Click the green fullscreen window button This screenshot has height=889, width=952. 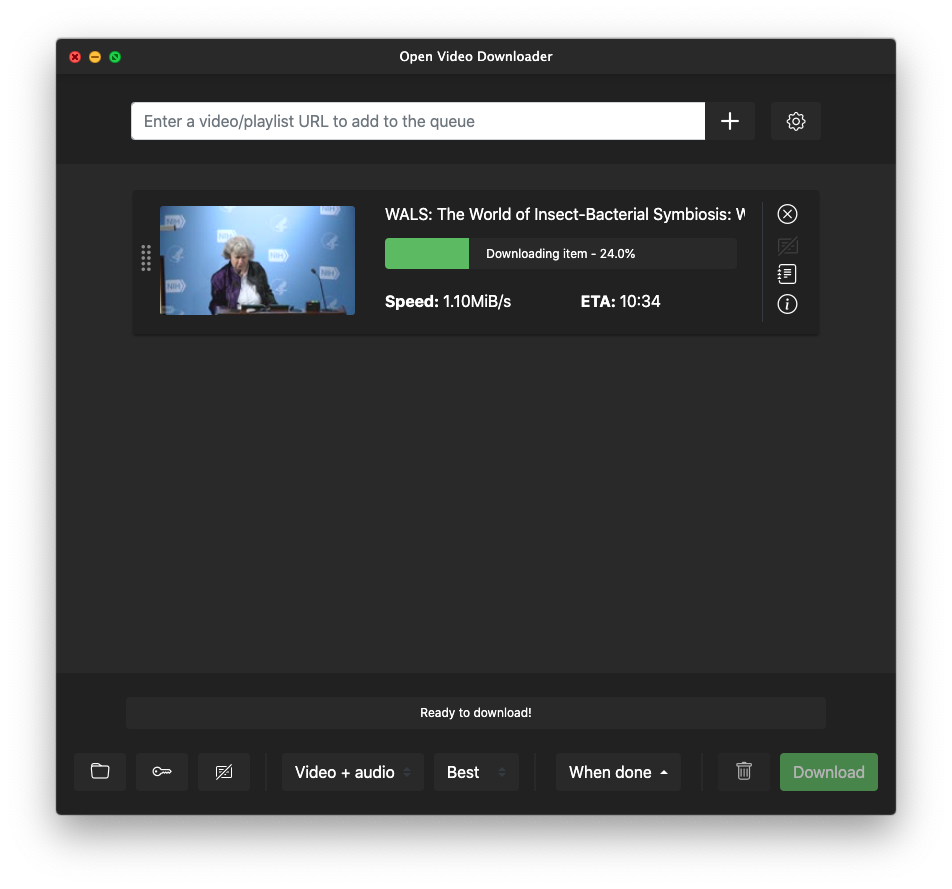pyautogui.click(x=115, y=56)
